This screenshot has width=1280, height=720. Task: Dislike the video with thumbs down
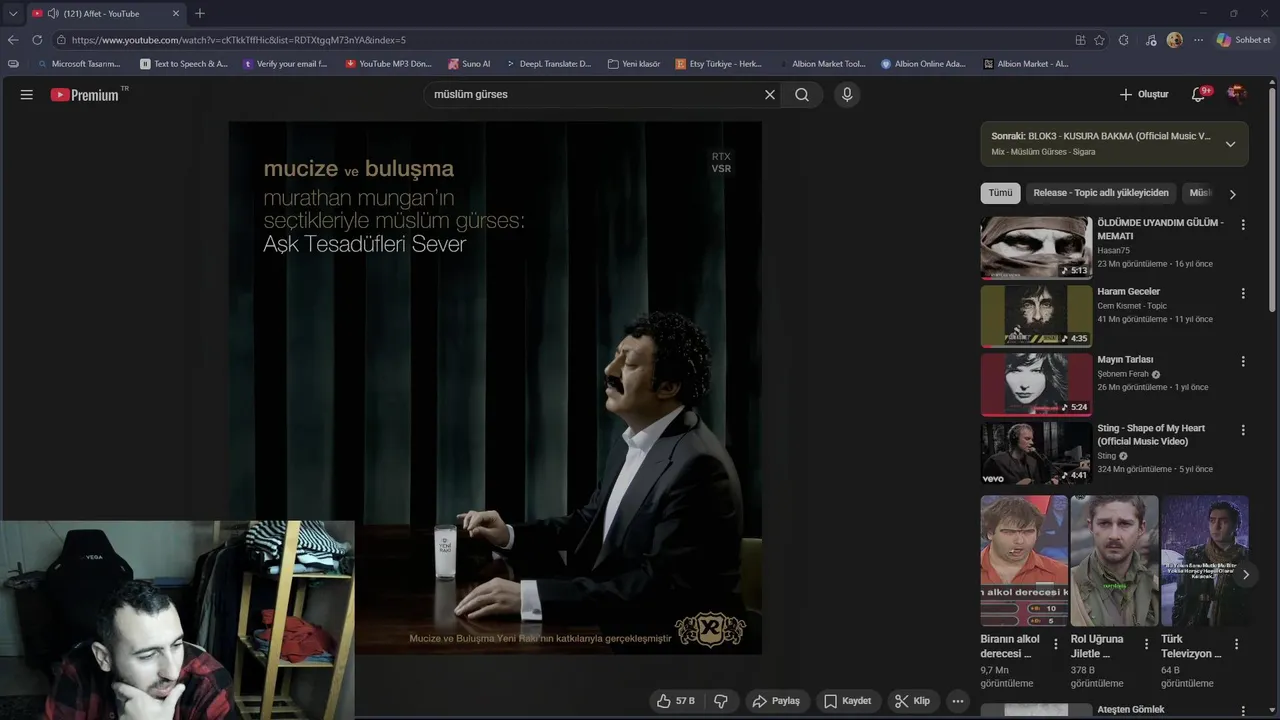(x=721, y=701)
